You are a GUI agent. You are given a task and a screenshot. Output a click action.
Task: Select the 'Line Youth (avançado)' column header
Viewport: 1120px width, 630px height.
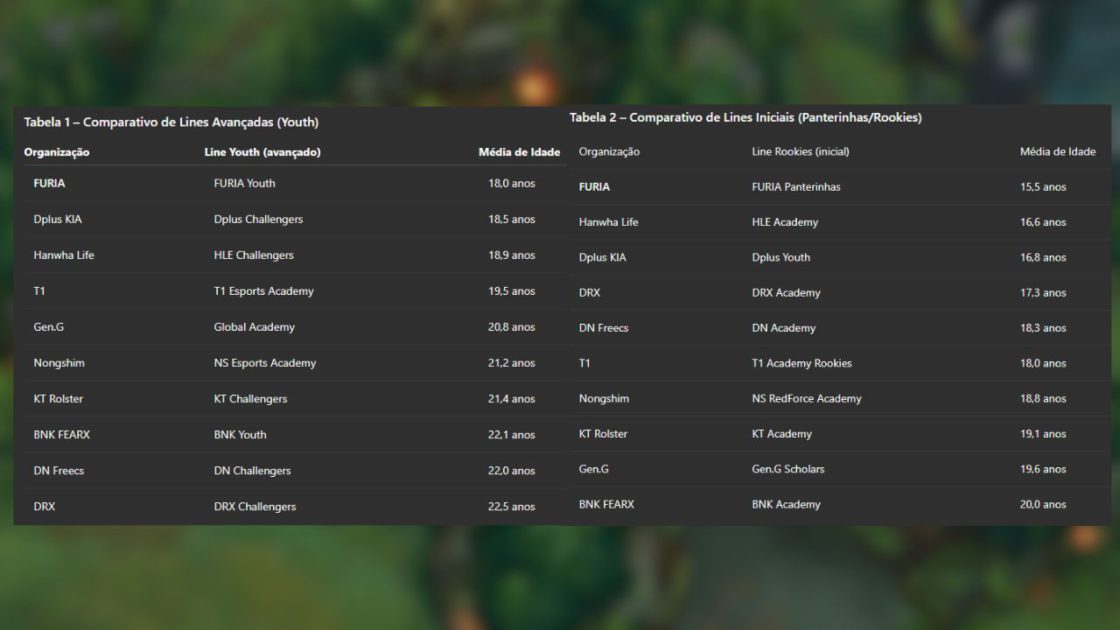(262, 152)
